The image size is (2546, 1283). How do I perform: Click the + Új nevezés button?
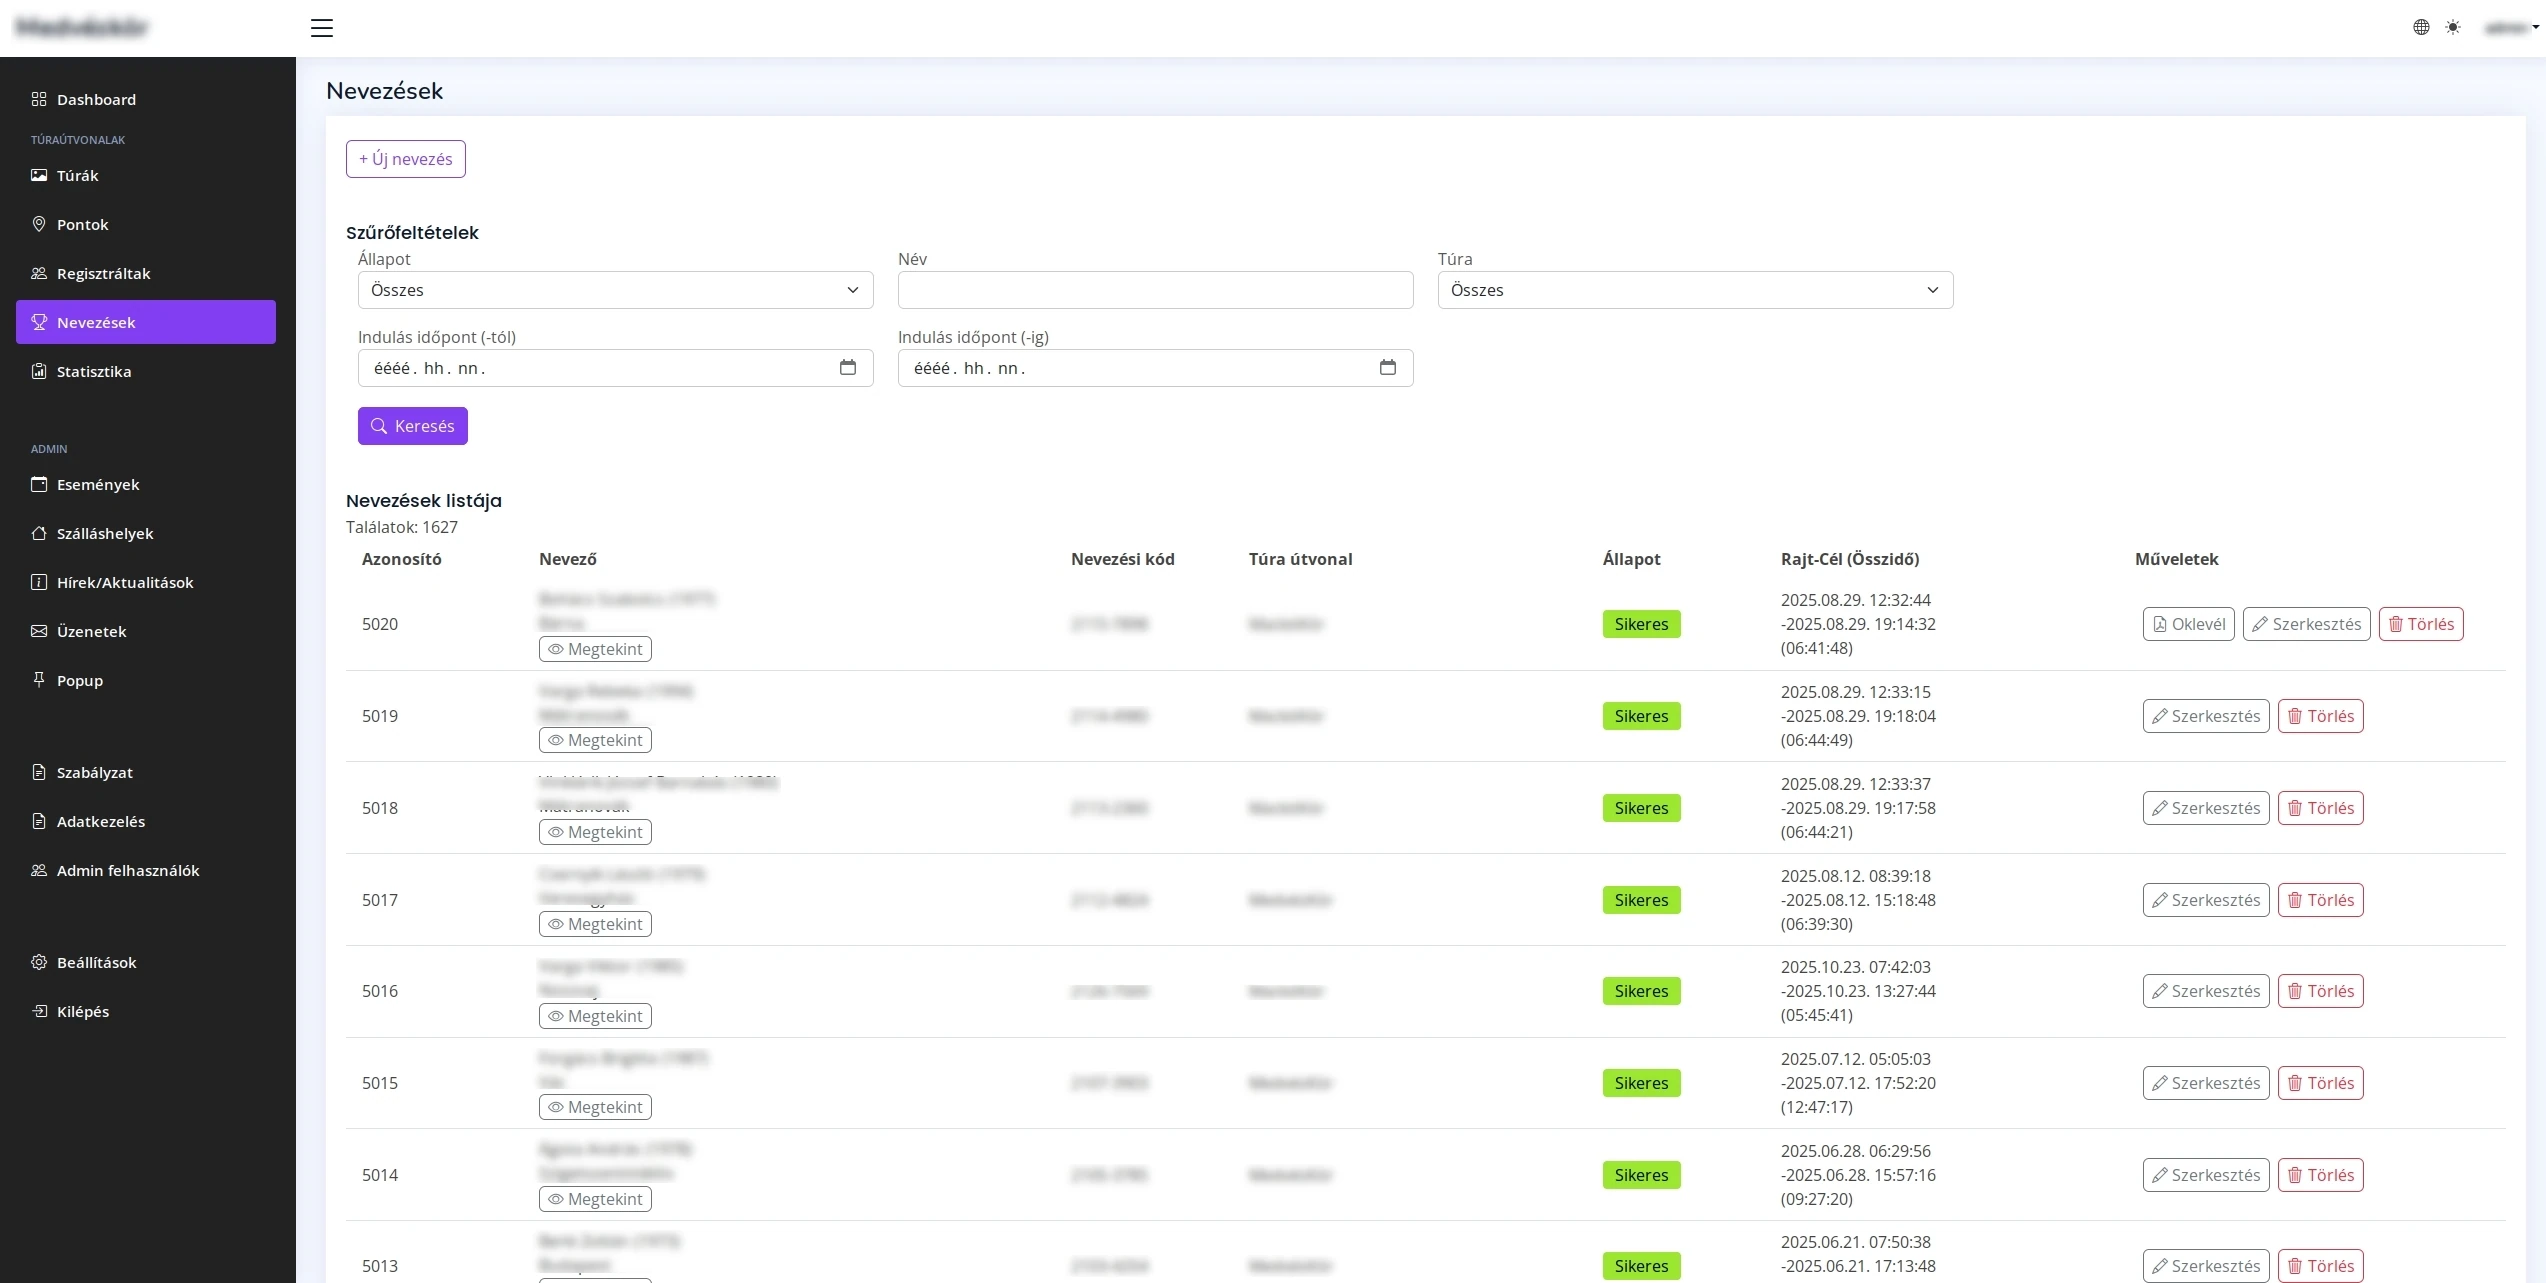405,159
